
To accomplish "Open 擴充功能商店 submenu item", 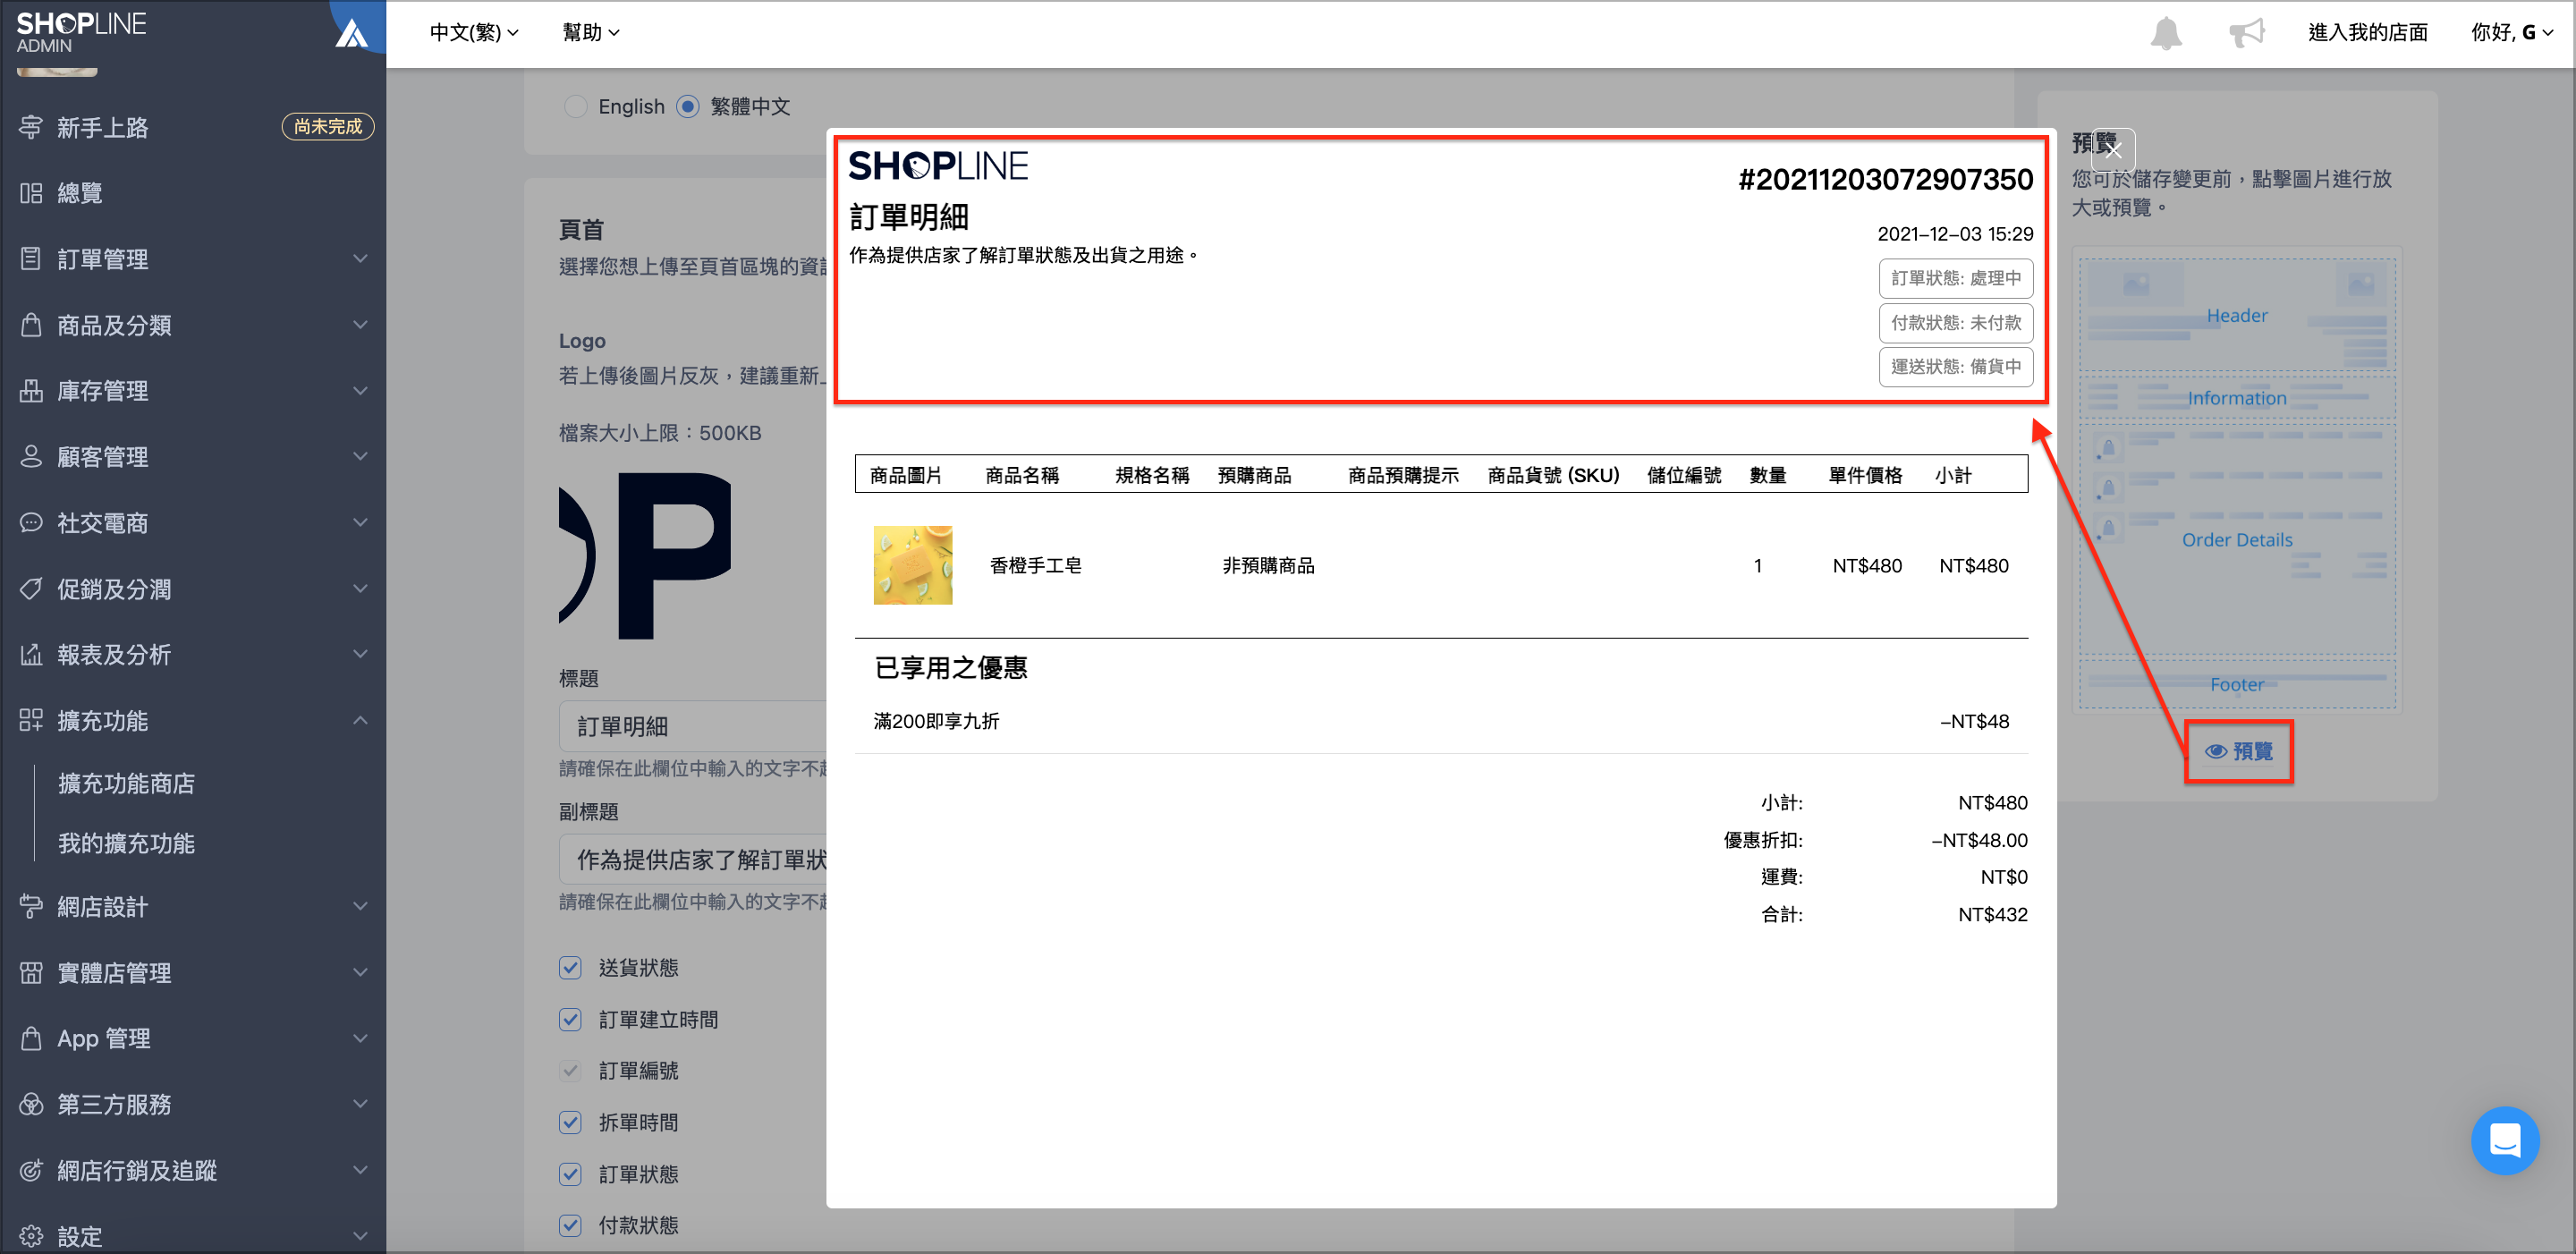I will 126,784.
